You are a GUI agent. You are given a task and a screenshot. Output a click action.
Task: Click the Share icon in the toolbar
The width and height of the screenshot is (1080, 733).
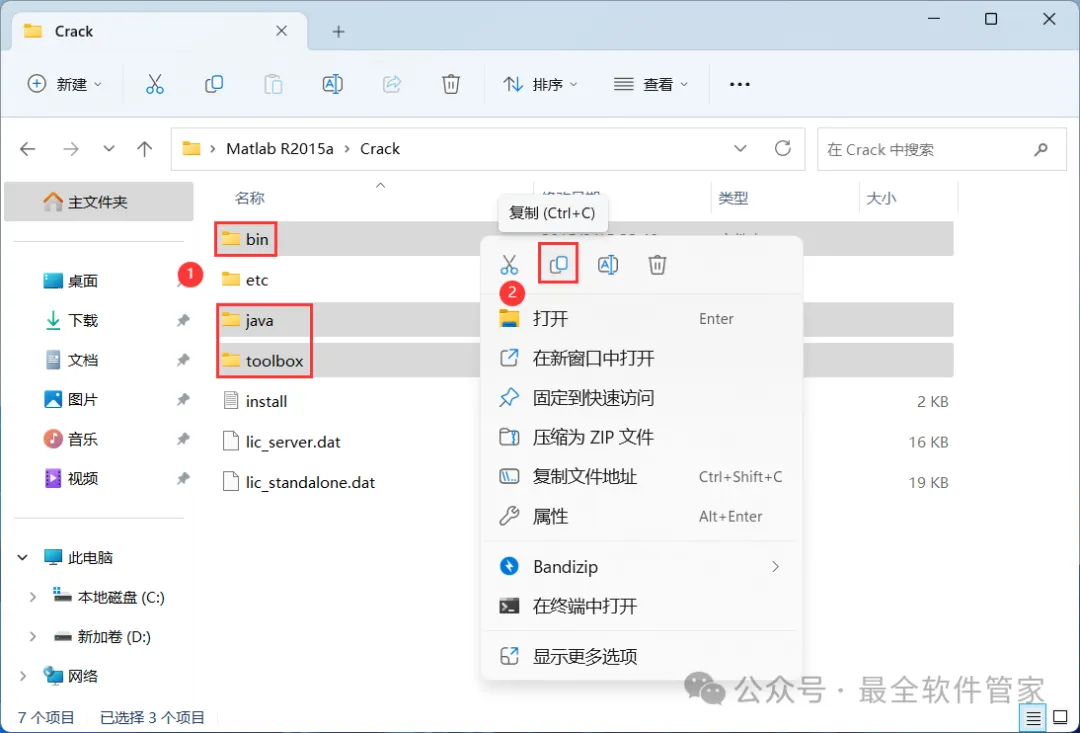pyautogui.click(x=392, y=84)
